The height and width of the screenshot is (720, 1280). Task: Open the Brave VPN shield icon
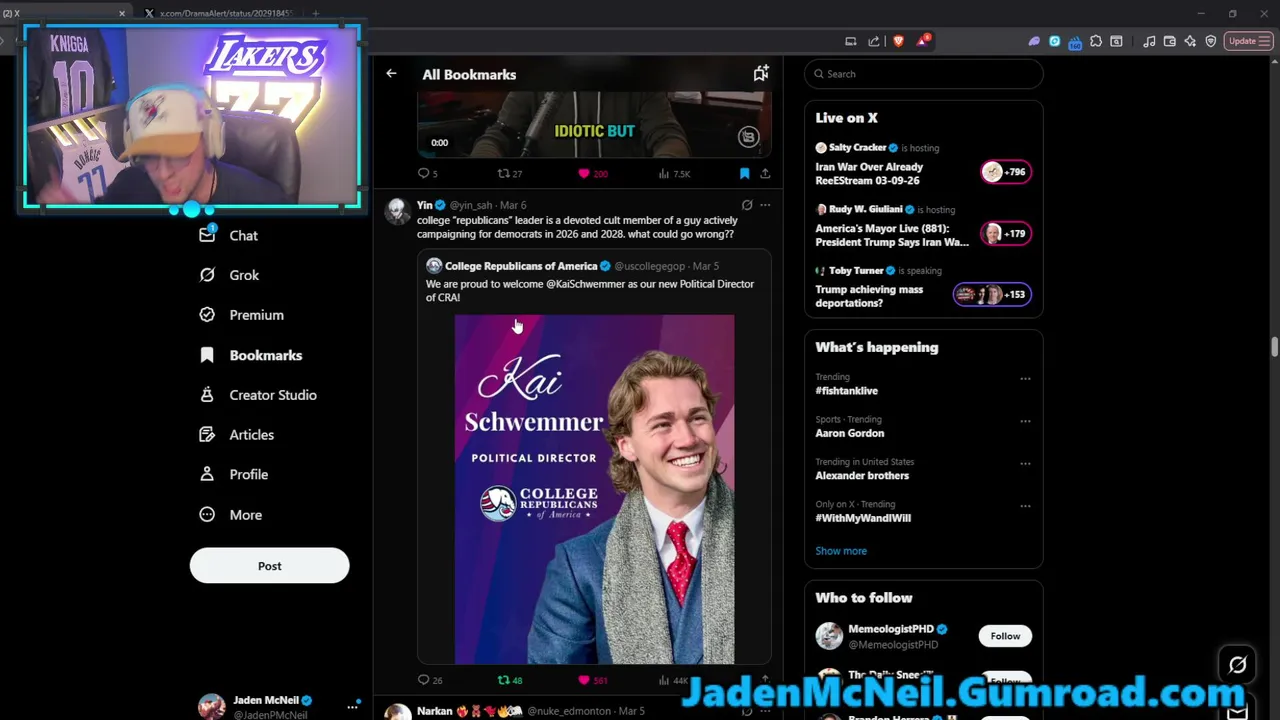(x=1211, y=41)
